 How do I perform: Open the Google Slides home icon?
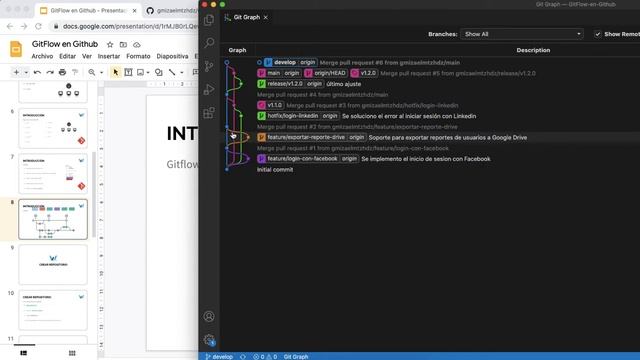click(16, 49)
